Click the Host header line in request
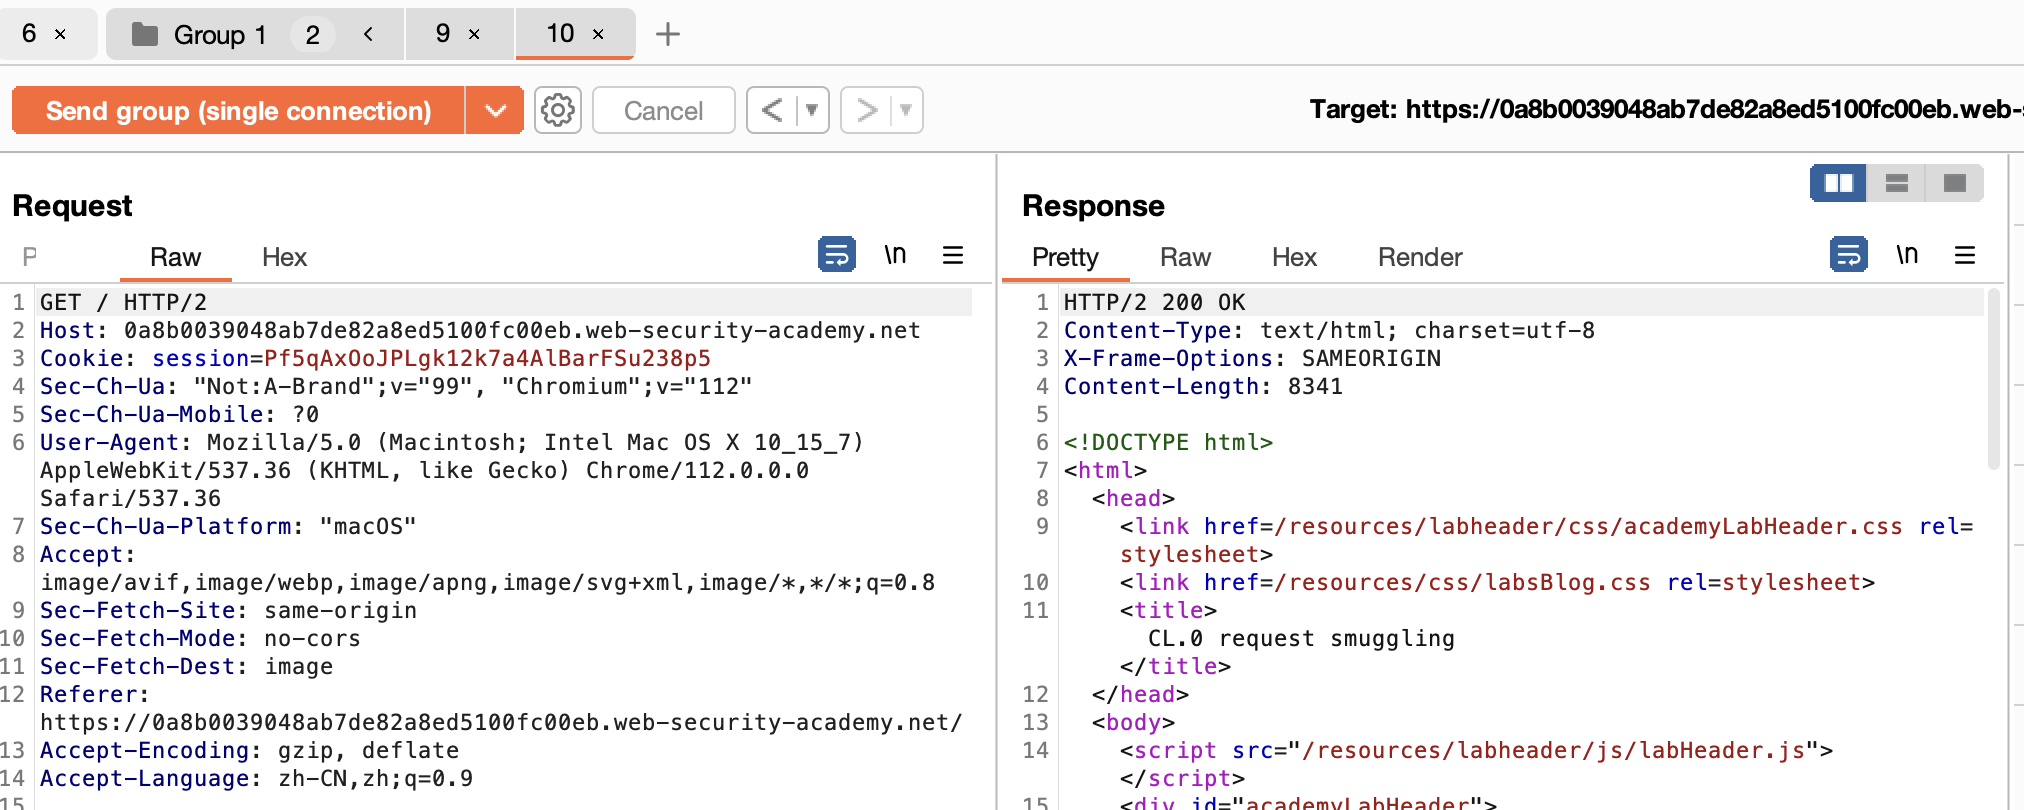The image size is (2024, 810). coord(480,330)
